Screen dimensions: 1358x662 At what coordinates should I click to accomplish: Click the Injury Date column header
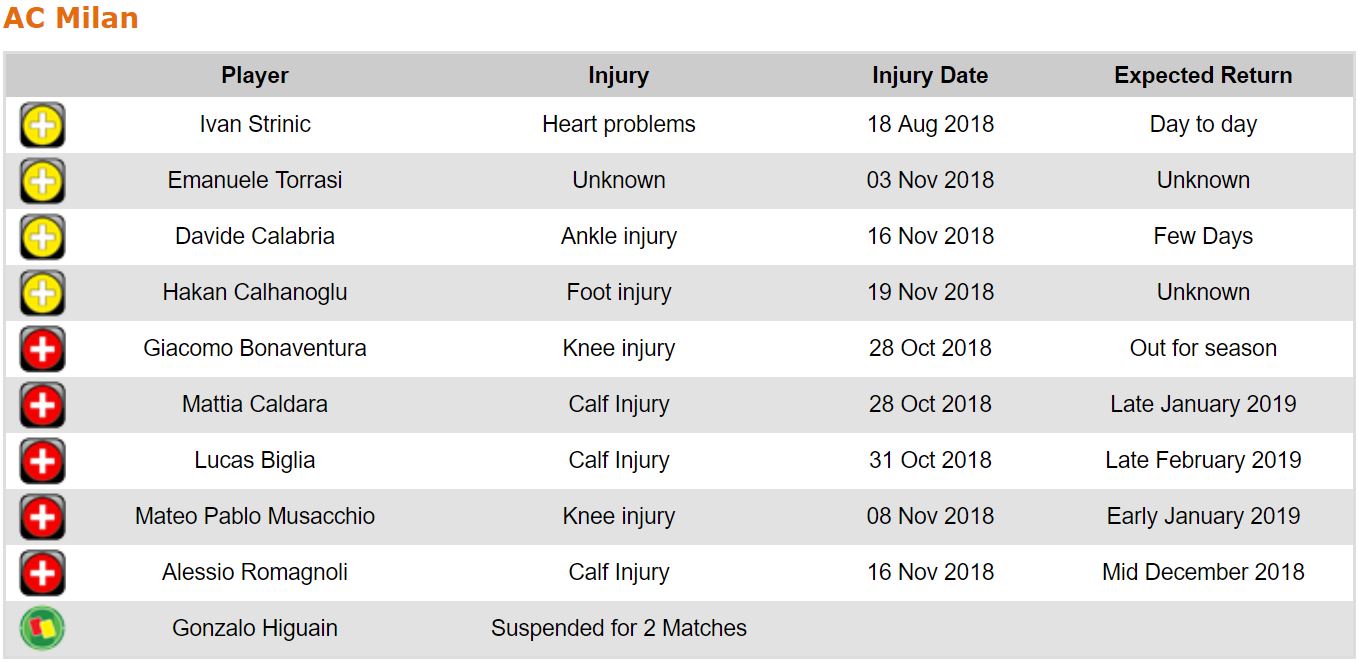coord(930,76)
